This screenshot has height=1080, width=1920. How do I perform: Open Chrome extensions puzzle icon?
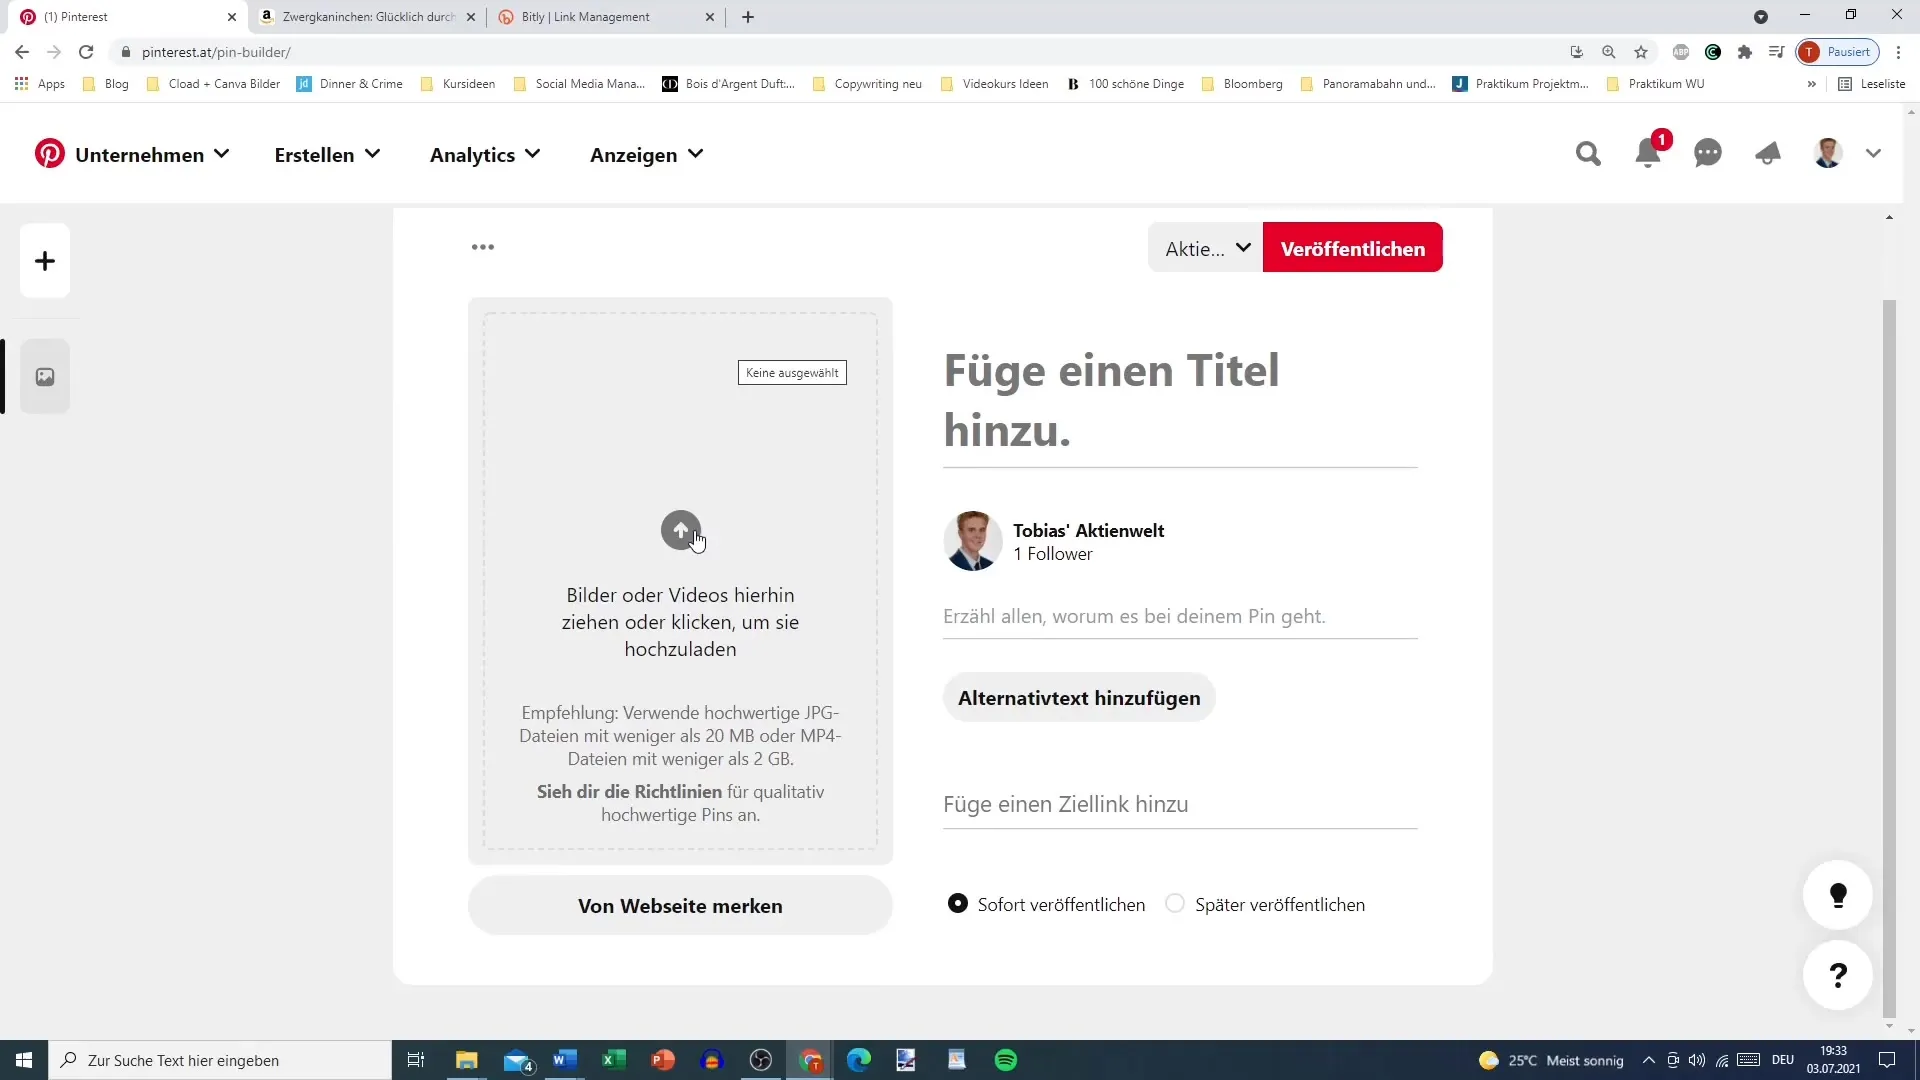1745,52
